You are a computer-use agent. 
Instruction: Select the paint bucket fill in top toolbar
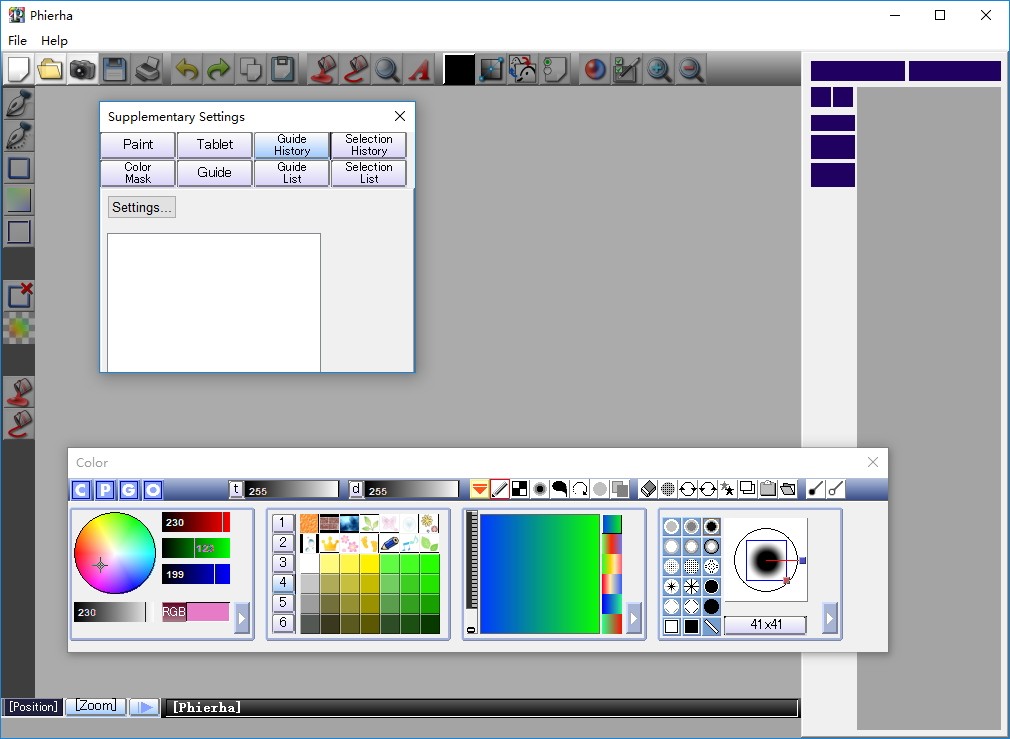point(323,70)
